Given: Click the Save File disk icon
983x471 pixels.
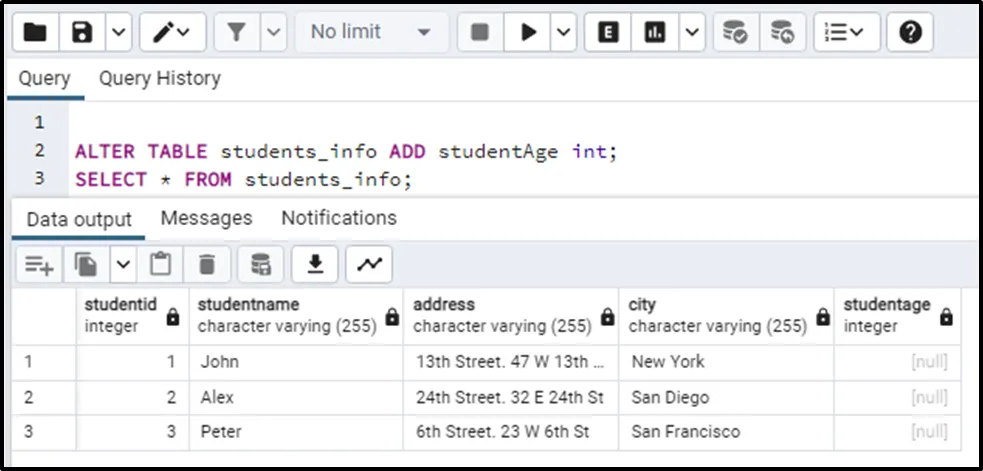Looking at the screenshot, I should 82,33.
